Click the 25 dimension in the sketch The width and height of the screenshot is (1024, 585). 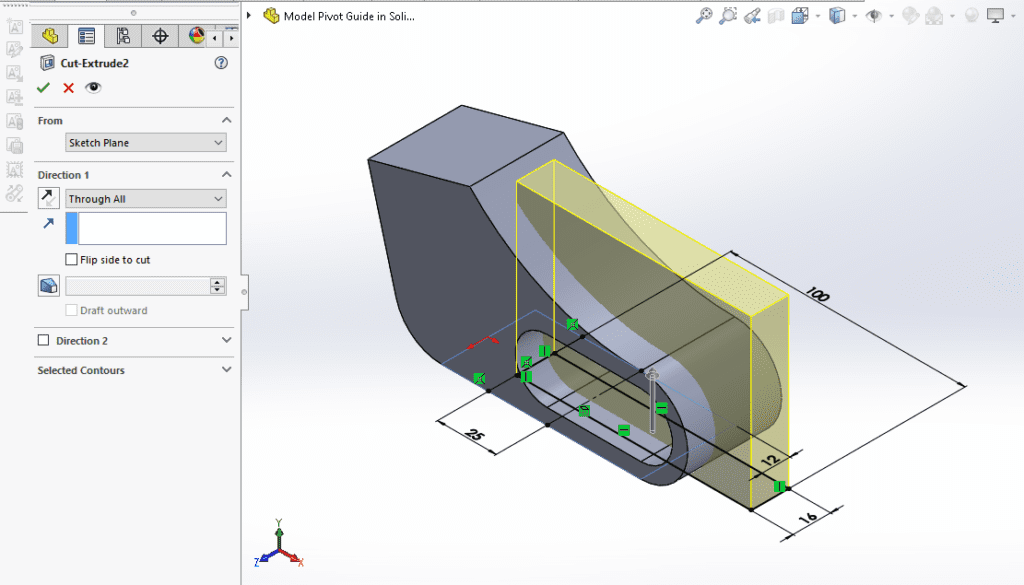tap(475, 434)
